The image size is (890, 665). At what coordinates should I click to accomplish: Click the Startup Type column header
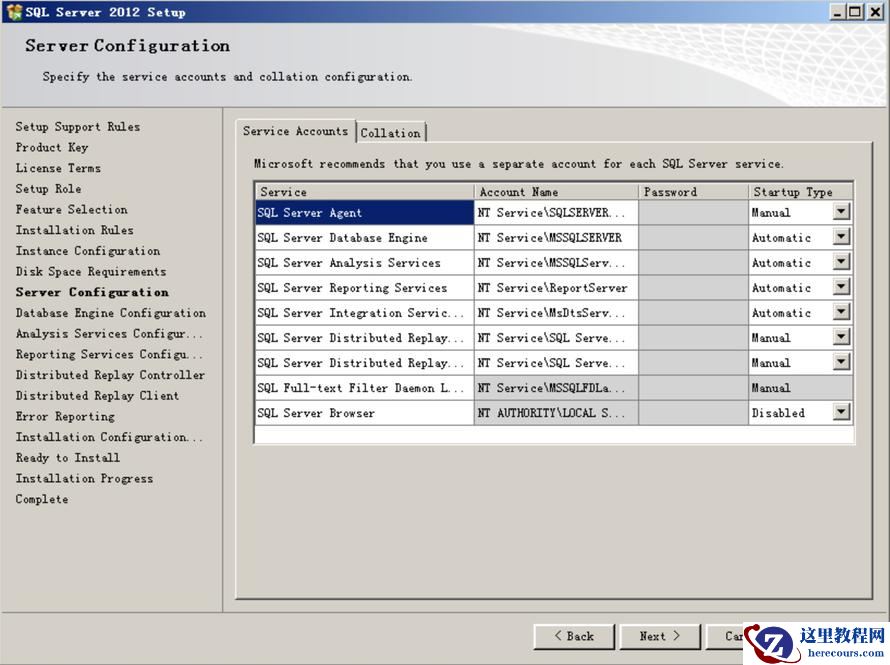[x=800, y=192]
